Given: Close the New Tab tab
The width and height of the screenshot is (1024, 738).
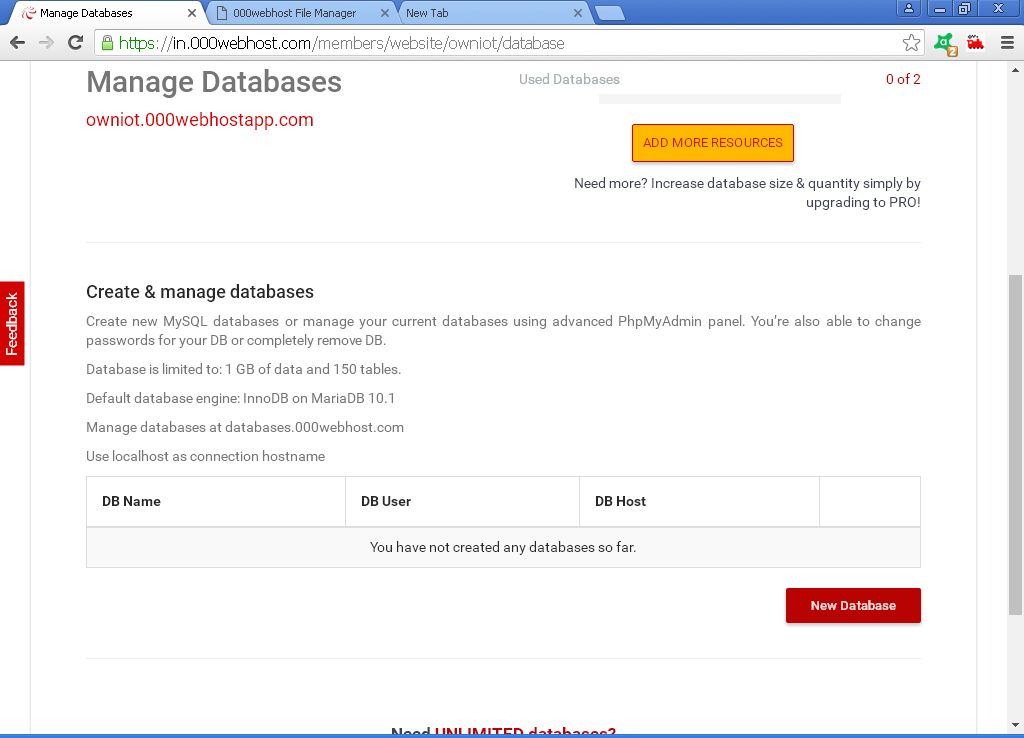Looking at the screenshot, I should (577, 13).
